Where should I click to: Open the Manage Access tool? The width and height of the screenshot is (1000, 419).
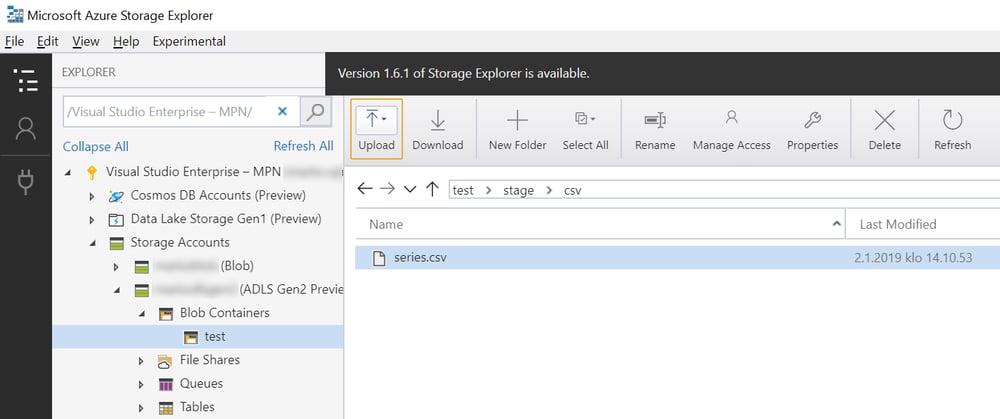click(732, 129)
